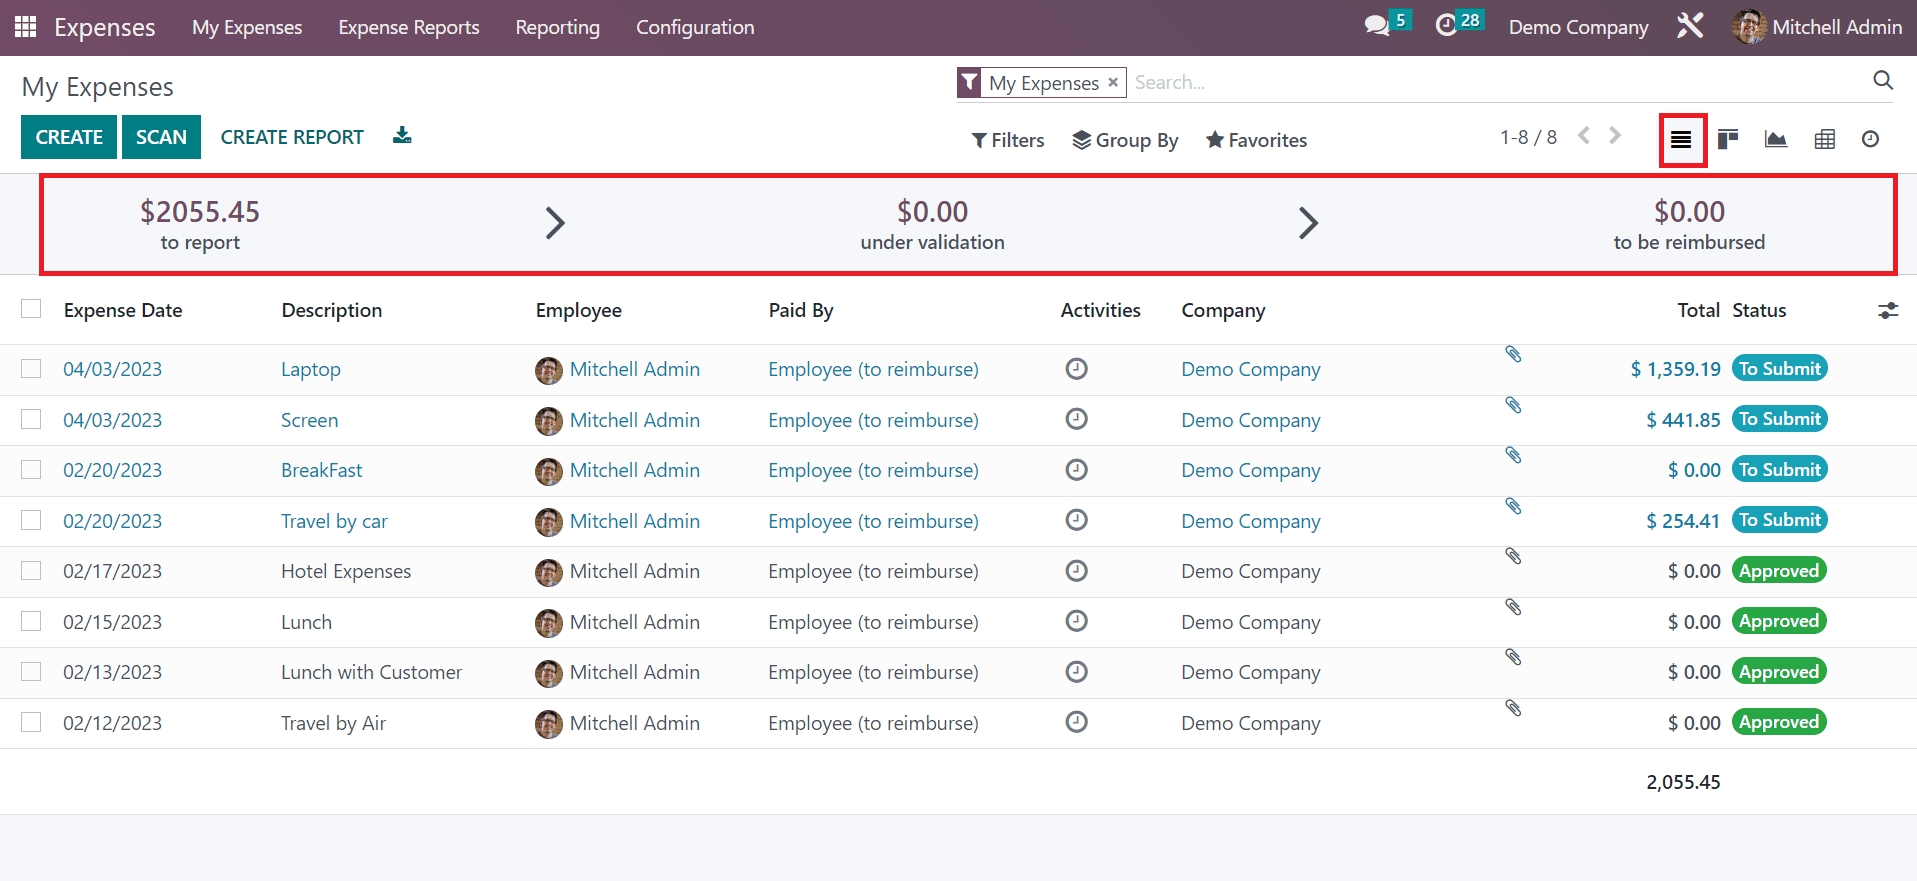Select the Hotel Expenses row checkbox

coord(31,571)
